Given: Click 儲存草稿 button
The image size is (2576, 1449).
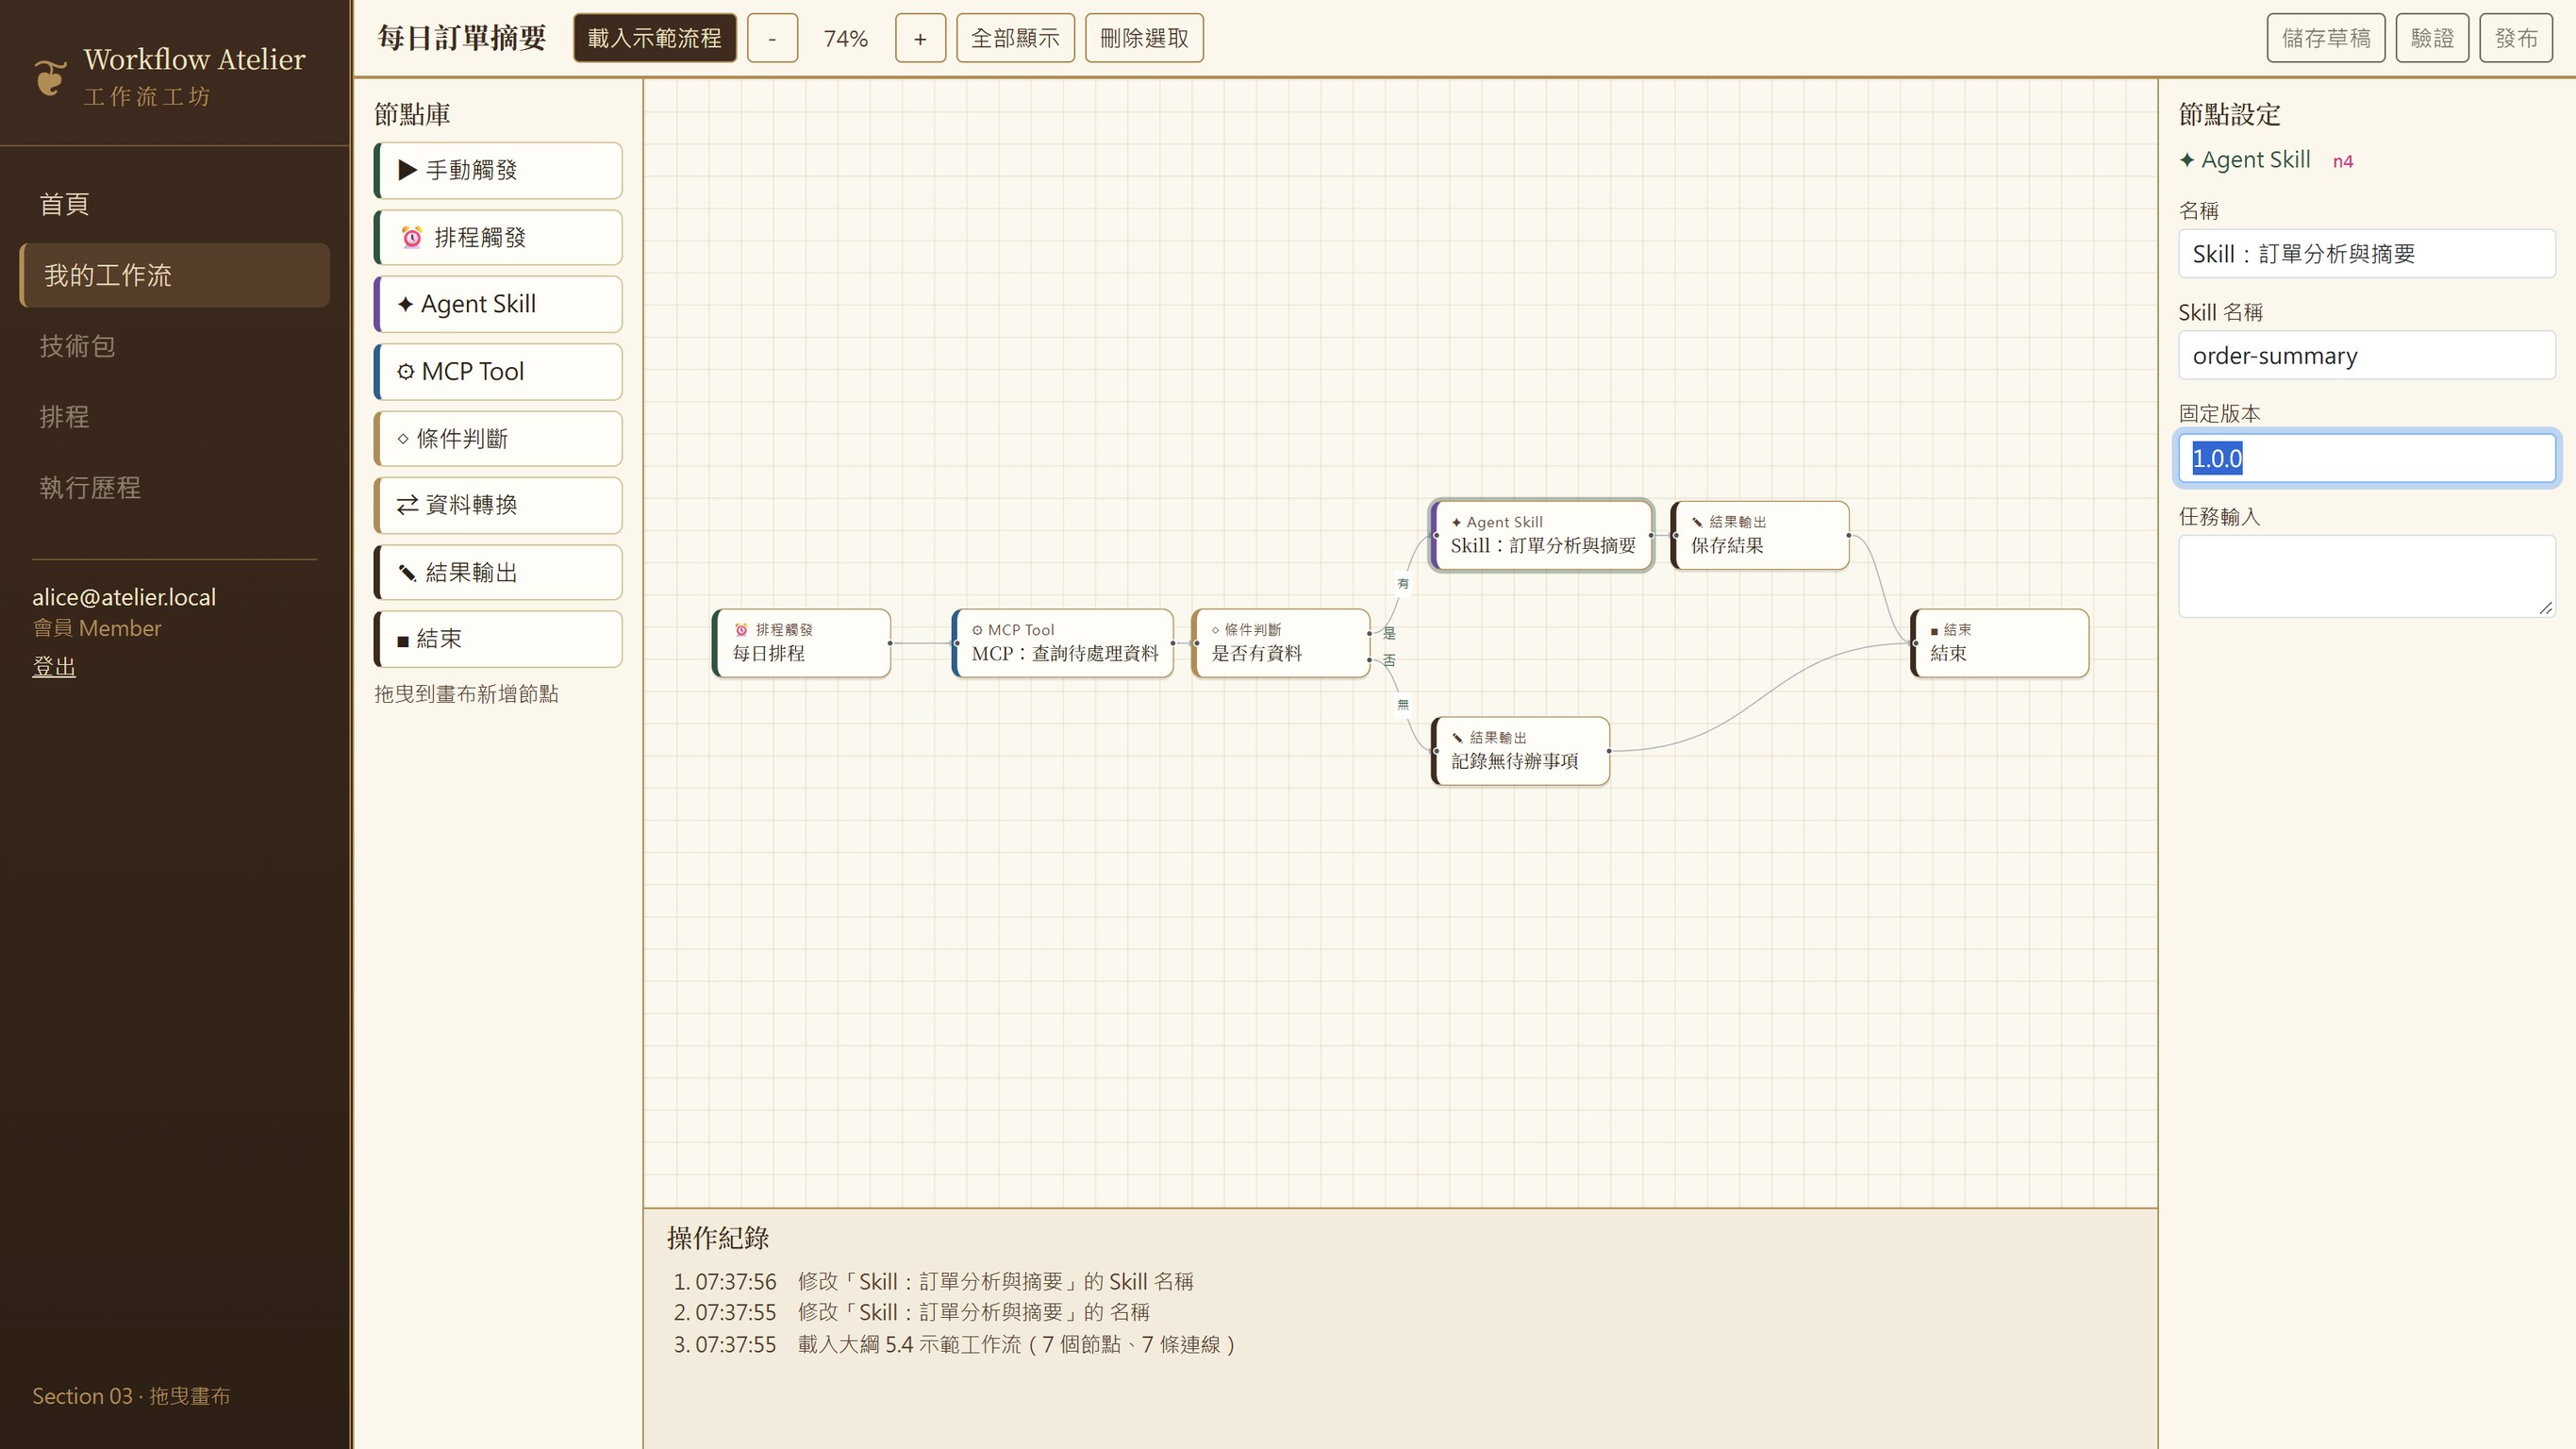Looking at the screenshot, I should coord(2326,38).
